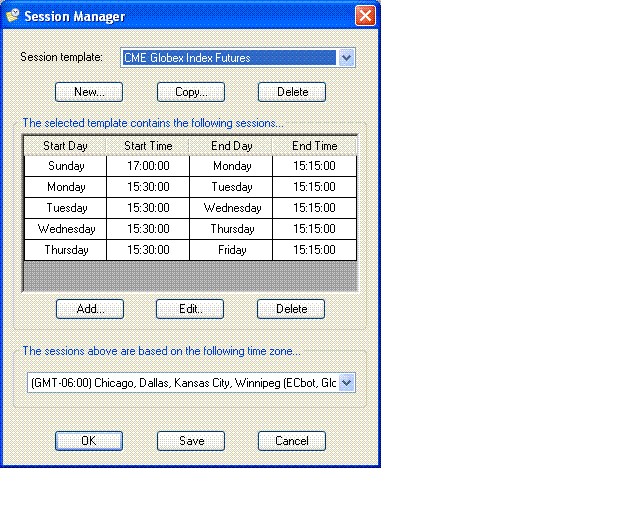Select the End Time cell in Thursday row
Screen dimensions: 640x512
click(314, 250)
